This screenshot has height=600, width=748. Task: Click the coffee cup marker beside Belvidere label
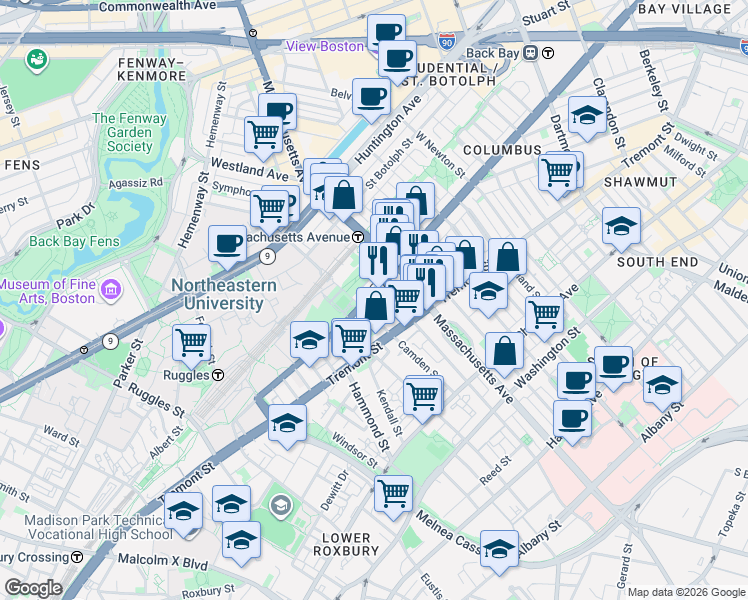click(x=372, y=99)
